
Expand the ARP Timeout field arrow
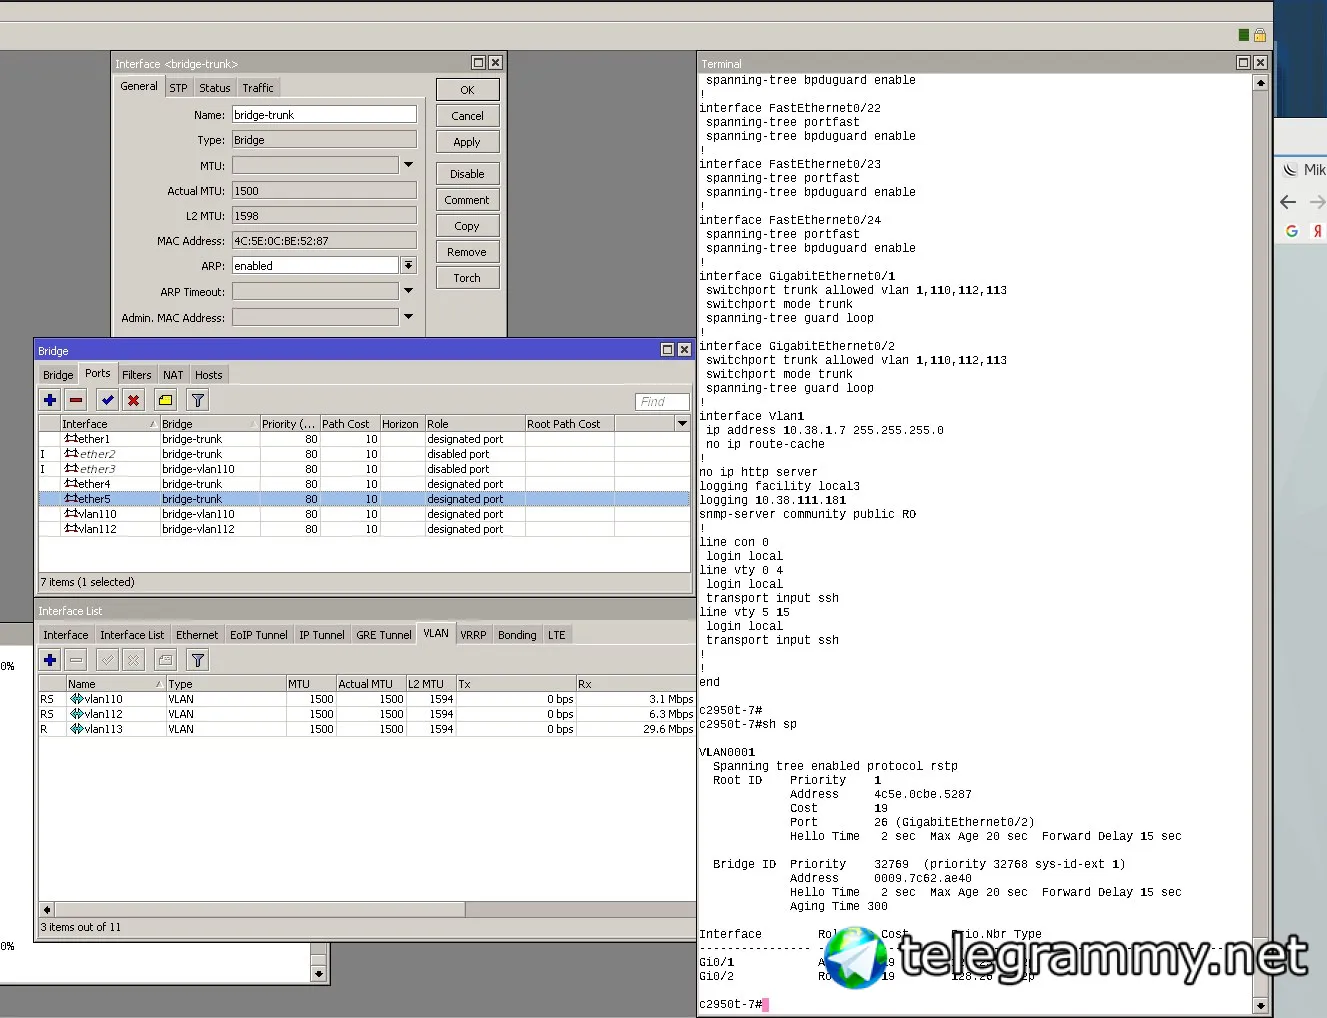pos(408,291)
